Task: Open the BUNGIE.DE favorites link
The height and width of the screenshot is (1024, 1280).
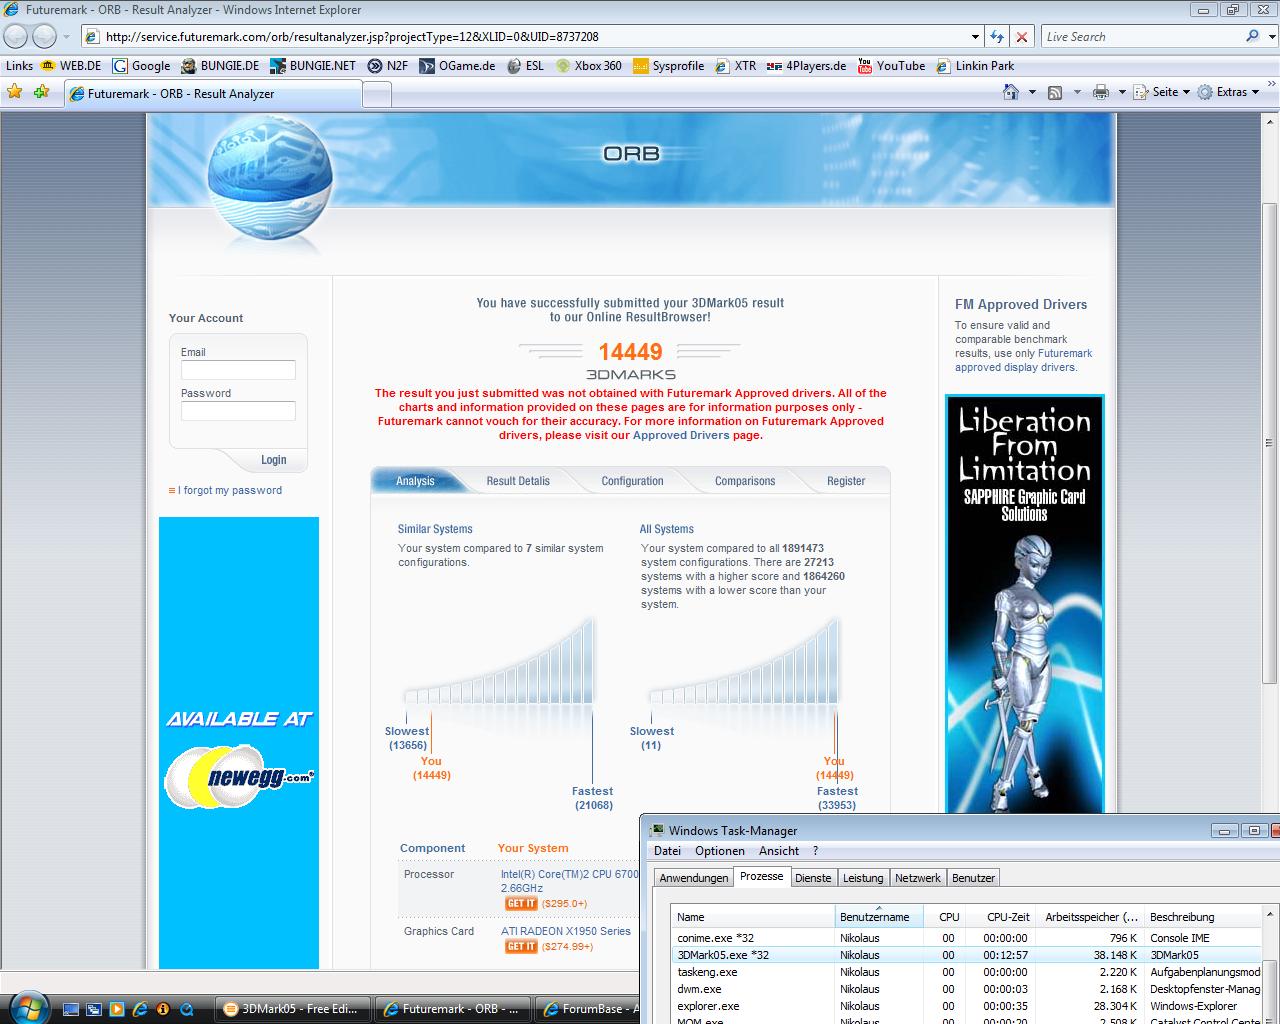Action: [220, 66]
